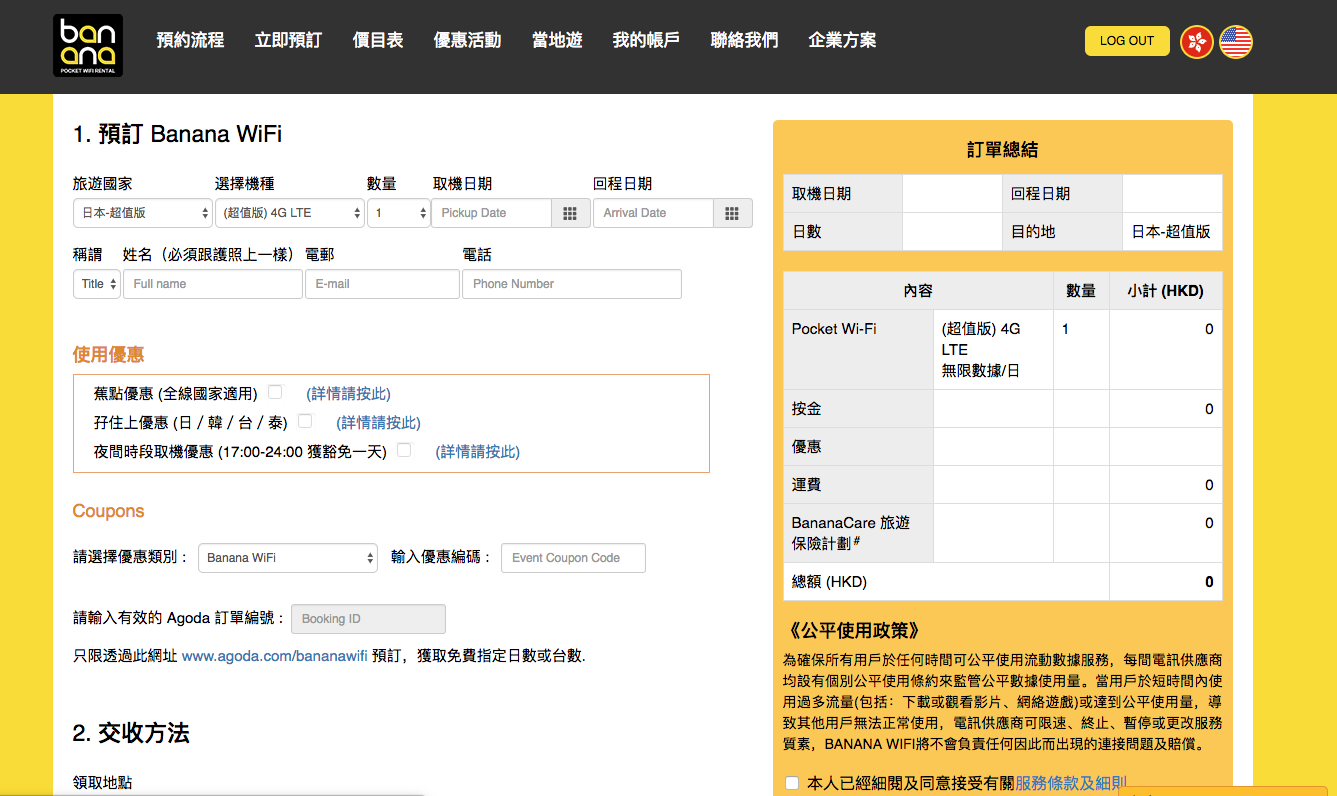
Task: Tick the 孖住上優惠 checkbox
Action: [x=305, y=421]
